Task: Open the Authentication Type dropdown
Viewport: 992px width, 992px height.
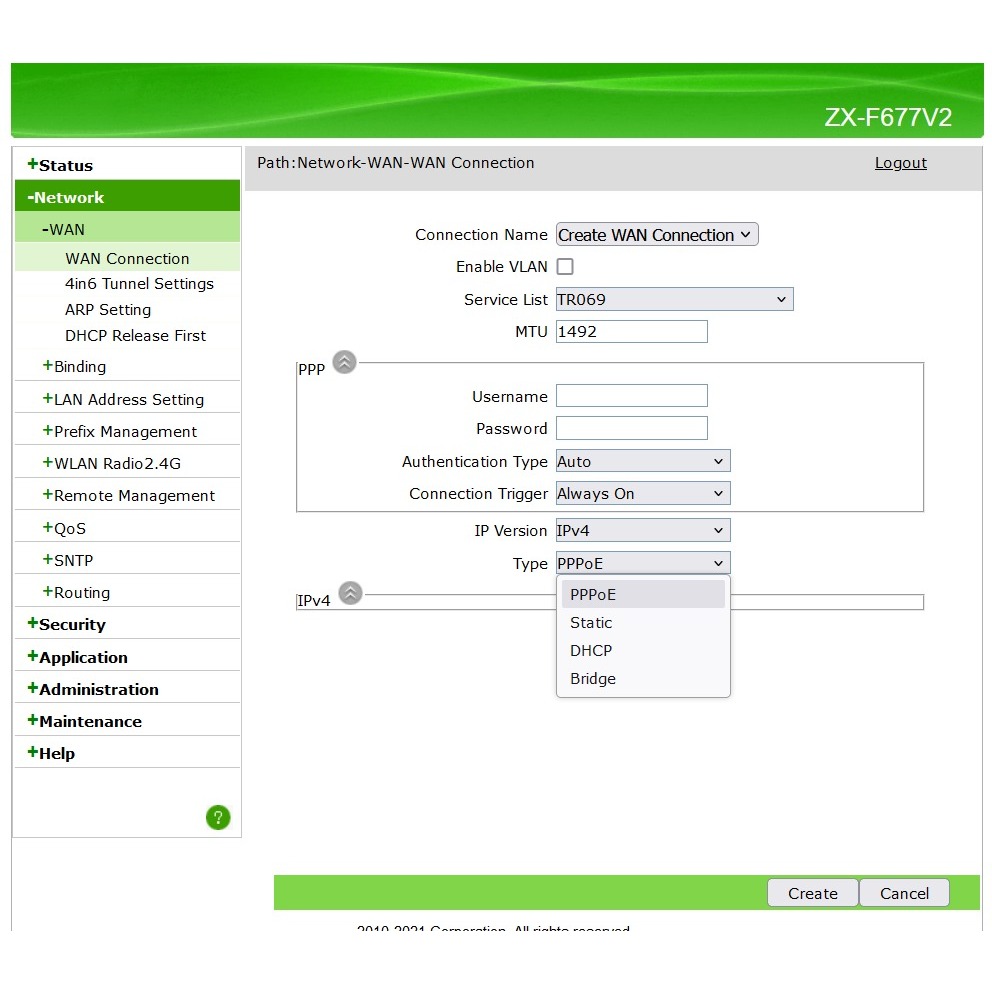Action: (x=643, y=462)
